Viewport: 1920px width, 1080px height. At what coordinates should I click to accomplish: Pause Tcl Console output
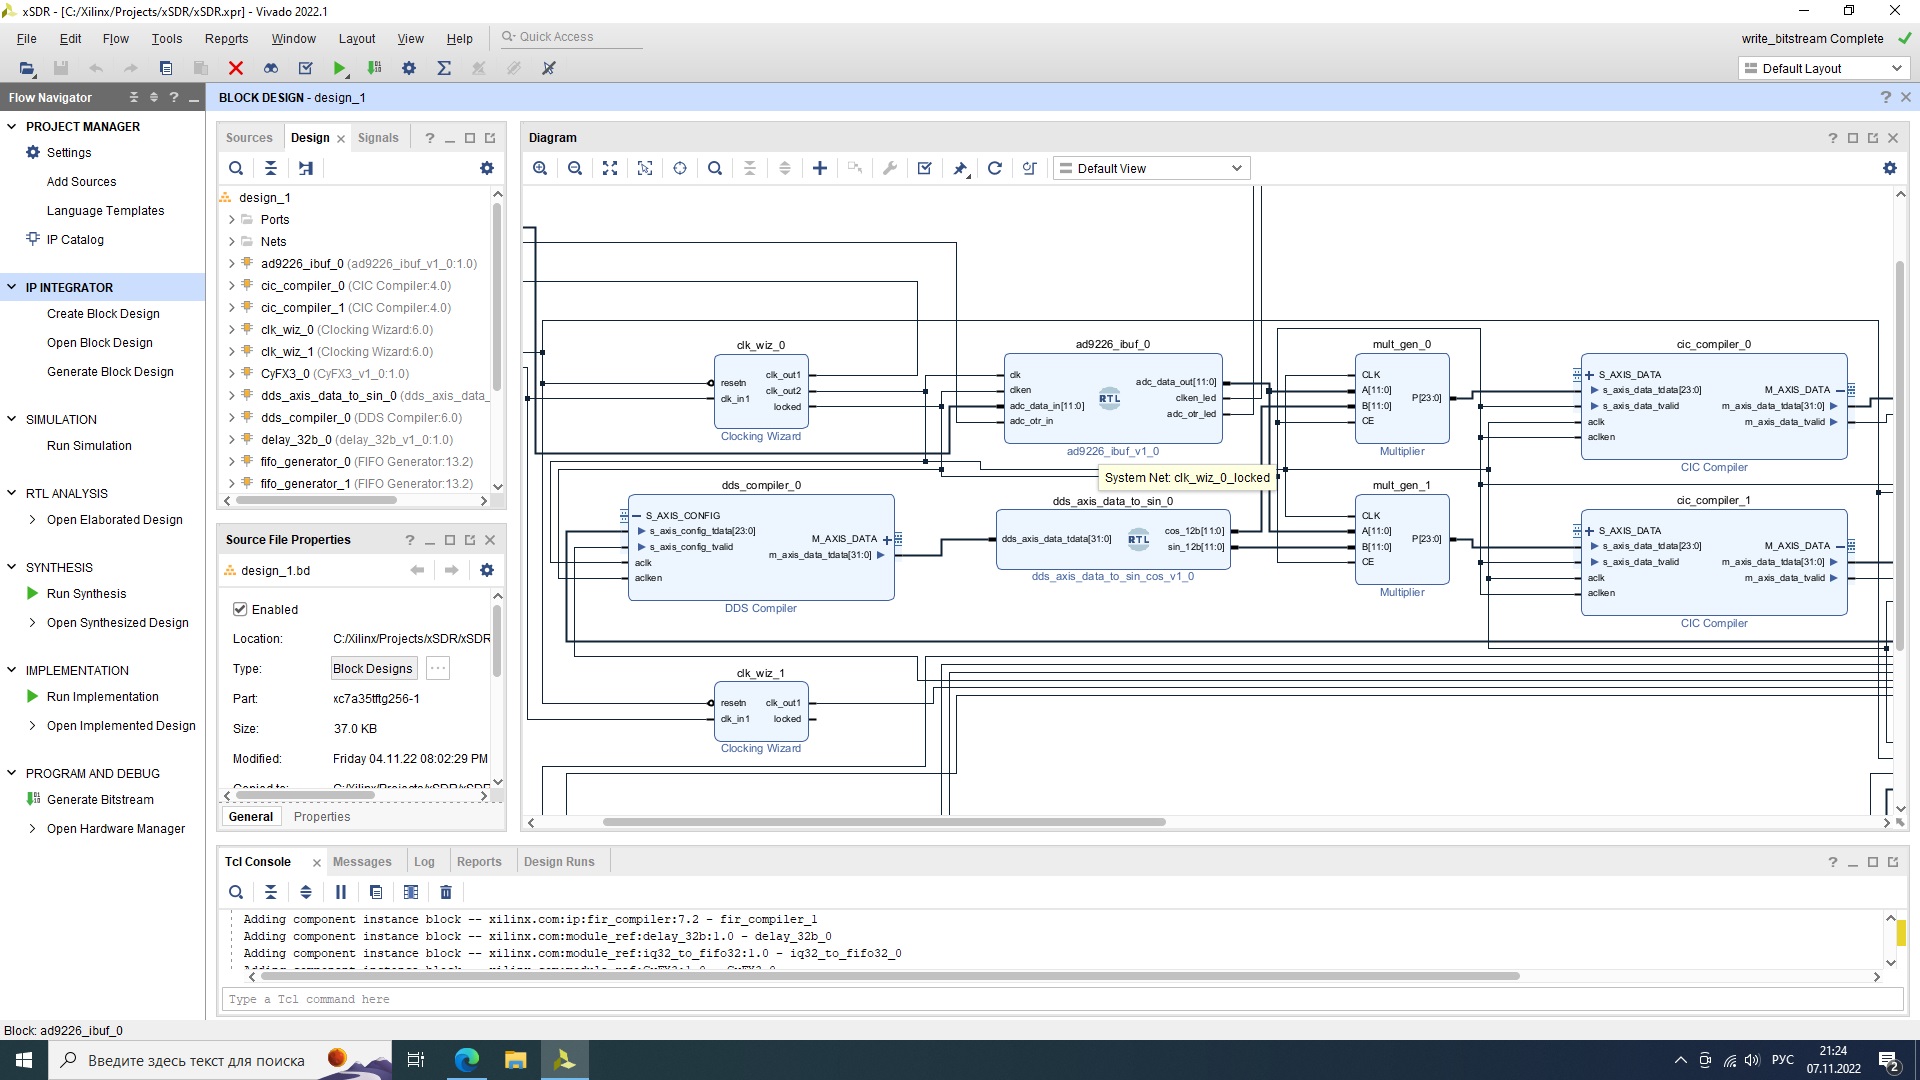(341, 892)
